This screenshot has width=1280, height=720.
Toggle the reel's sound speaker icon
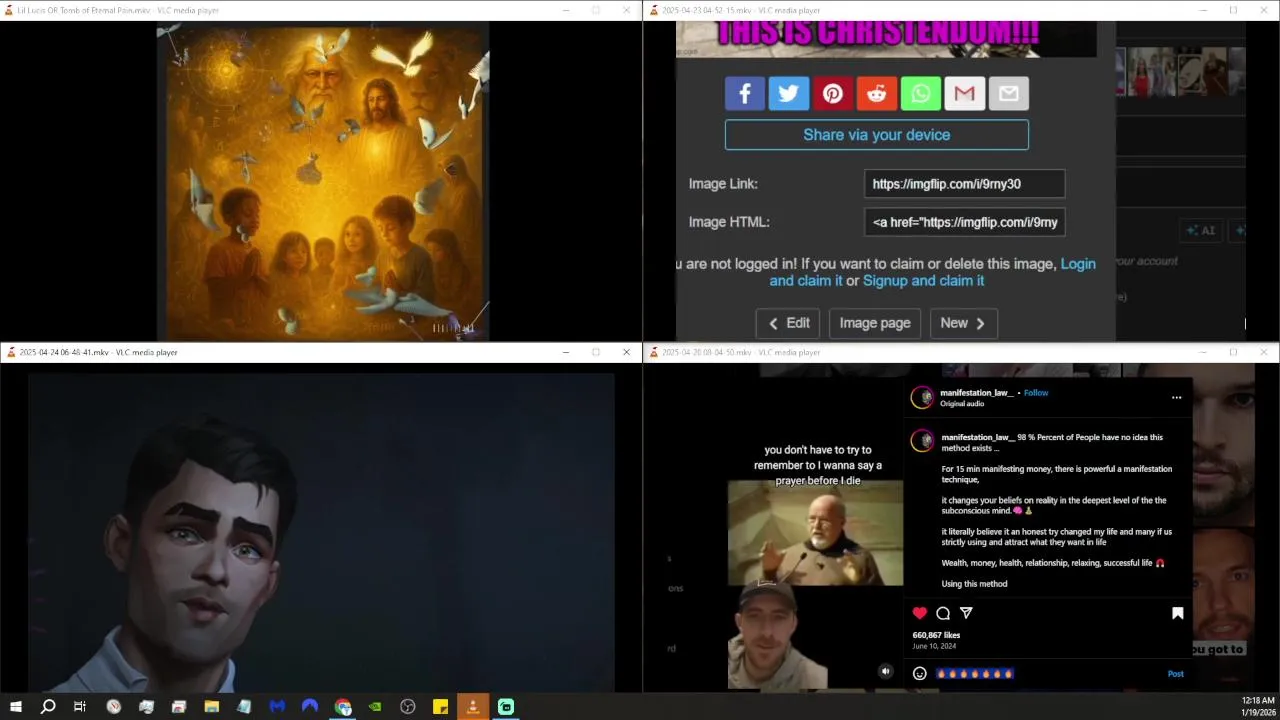pos(885,672)
